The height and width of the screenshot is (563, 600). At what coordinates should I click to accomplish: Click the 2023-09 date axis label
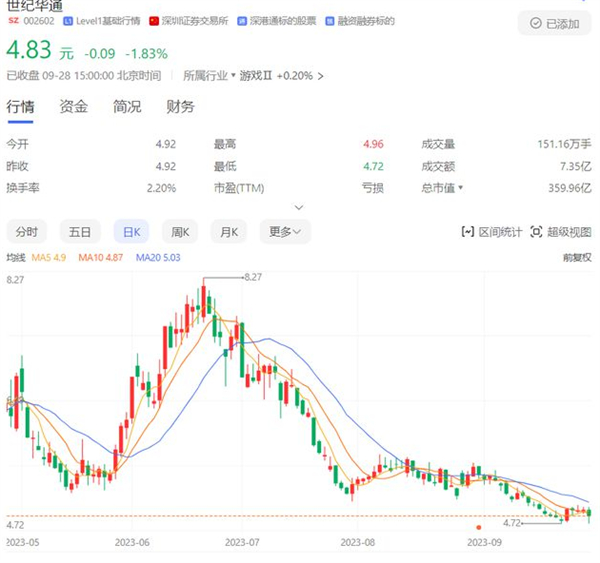point(484,542)
